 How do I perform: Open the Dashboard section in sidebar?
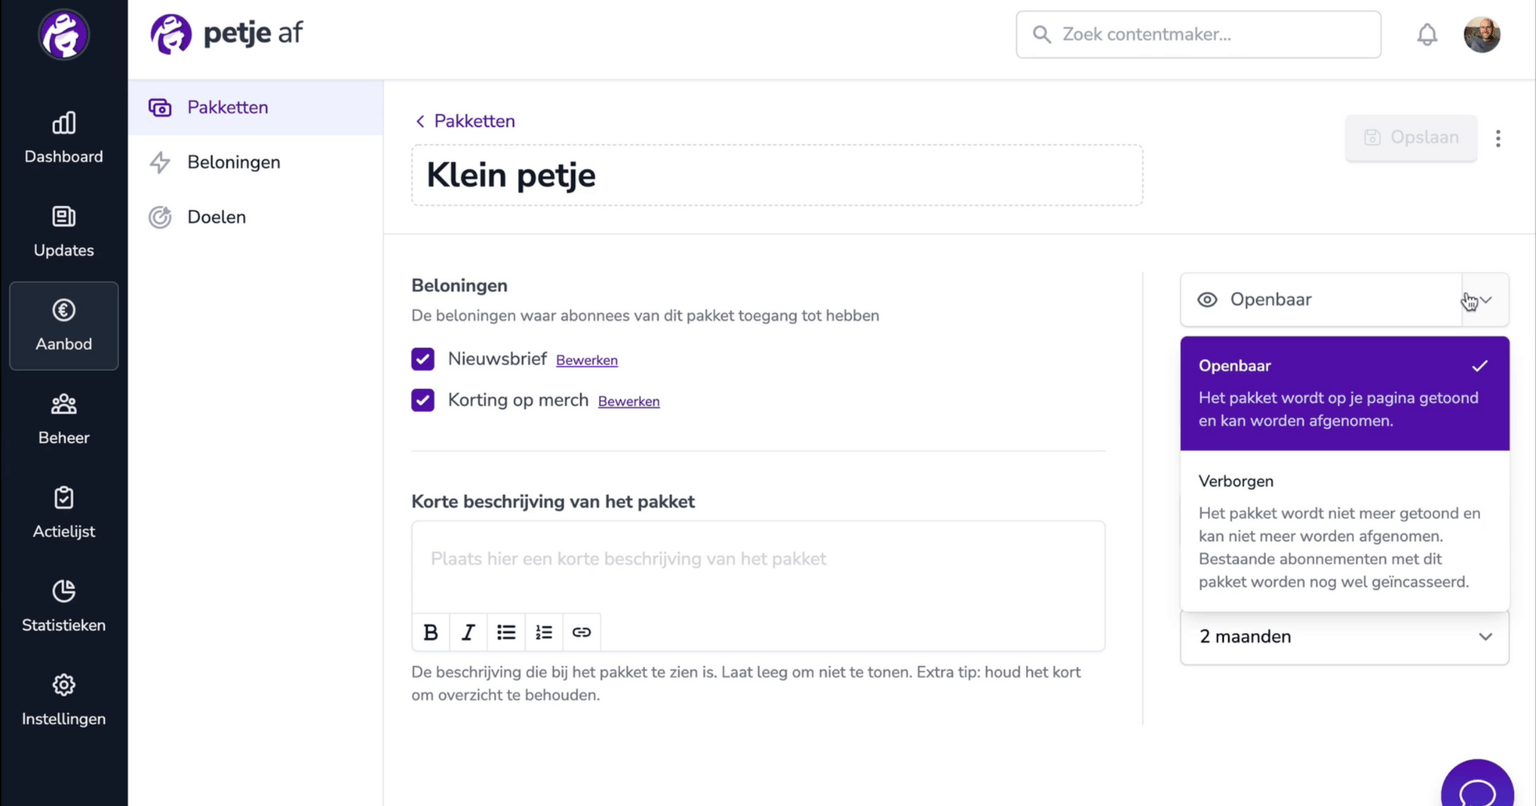click(64, 138)
